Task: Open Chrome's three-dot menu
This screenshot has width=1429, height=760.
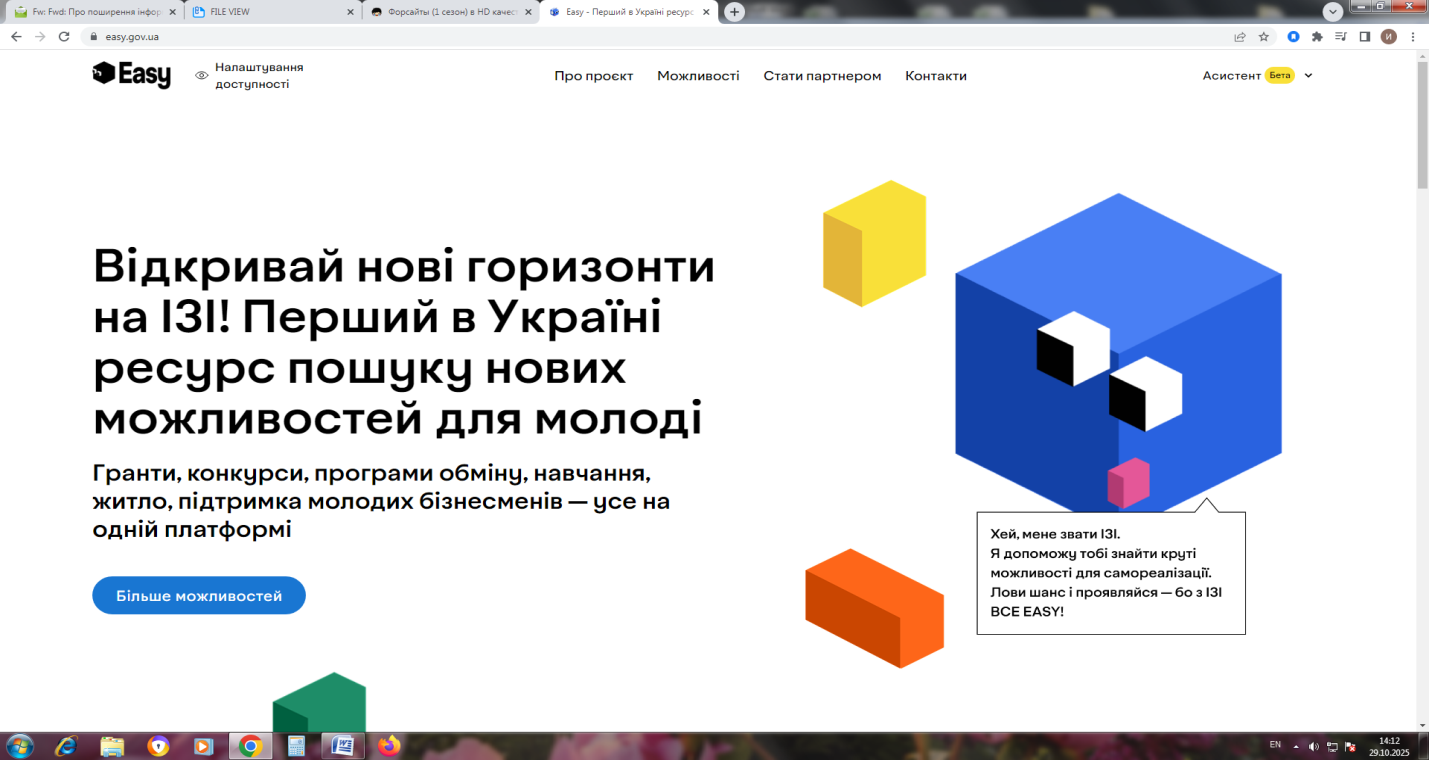Action: (1413, 37)
